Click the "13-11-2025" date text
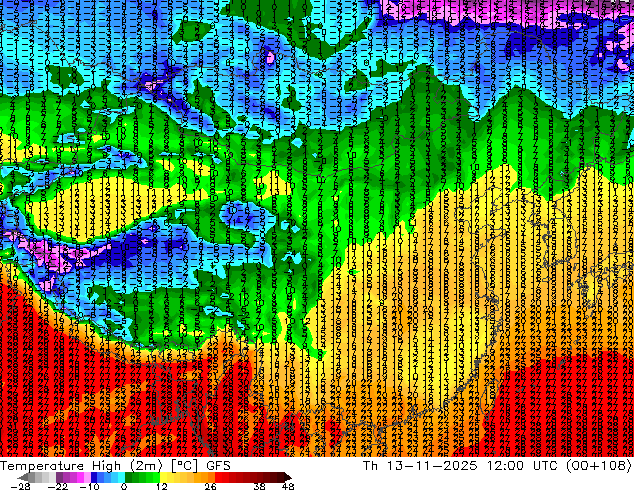Viewport: 634px width, 490px height. (x=432, y=466)
